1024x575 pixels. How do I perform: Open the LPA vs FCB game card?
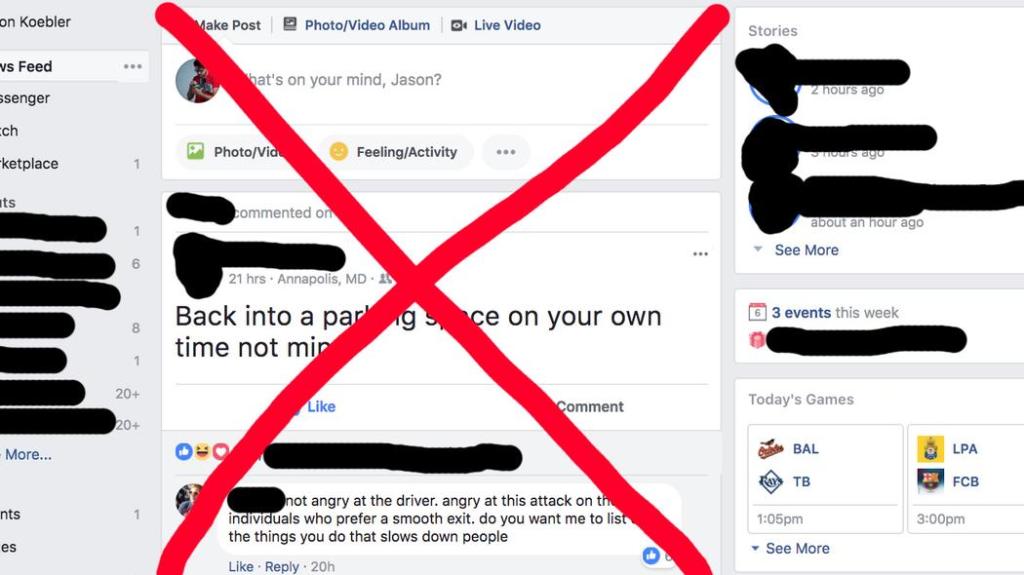(x=966, y=478)
